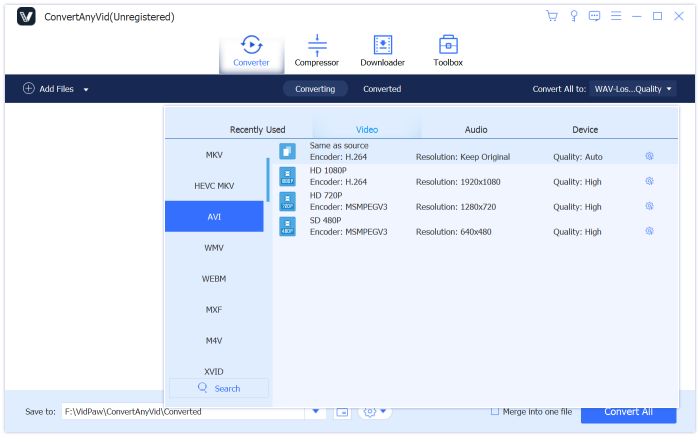Click the Add Files button label

56,89
